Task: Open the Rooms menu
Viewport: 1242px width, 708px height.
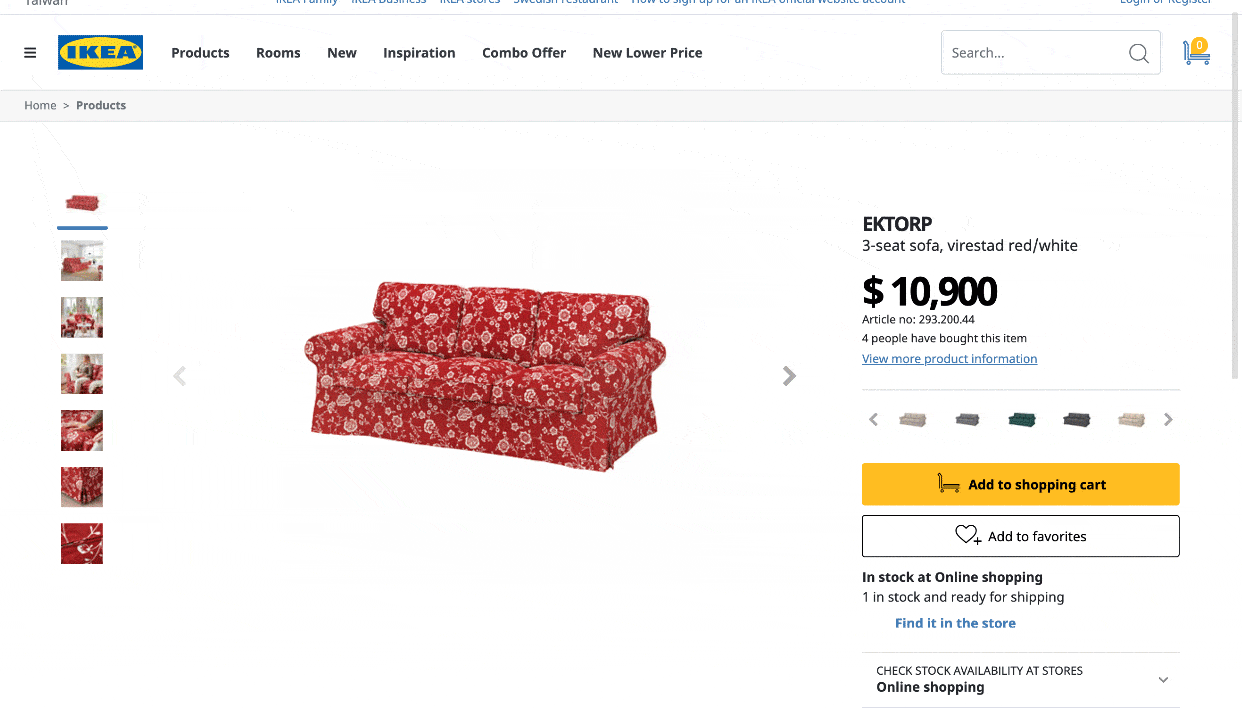Action: tap(278, 53)
